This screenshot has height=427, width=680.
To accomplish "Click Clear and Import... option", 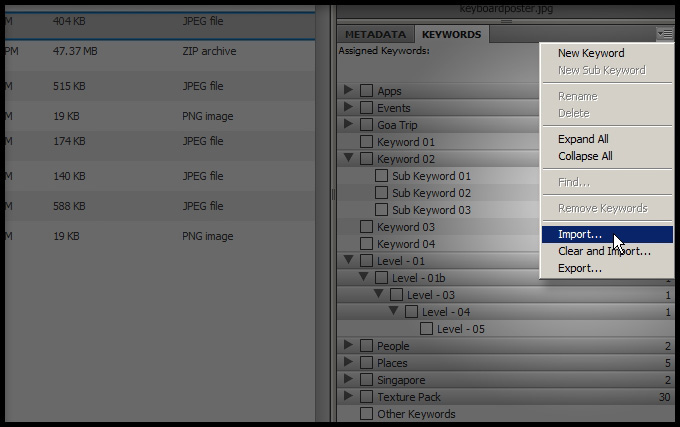I will (604, 251).
